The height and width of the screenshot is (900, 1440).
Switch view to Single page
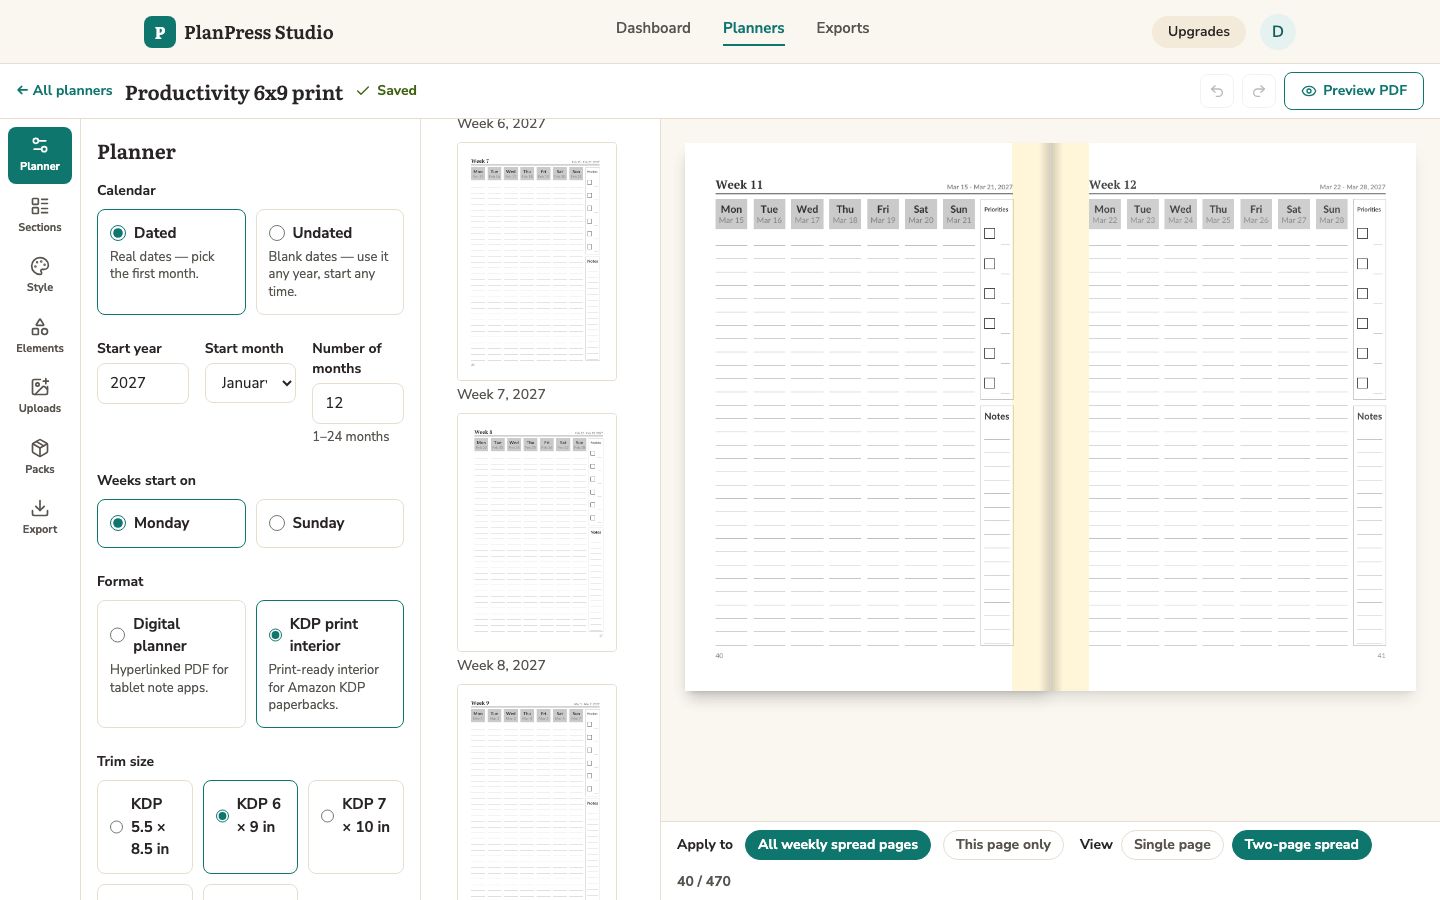click(x=1172, y=845)
